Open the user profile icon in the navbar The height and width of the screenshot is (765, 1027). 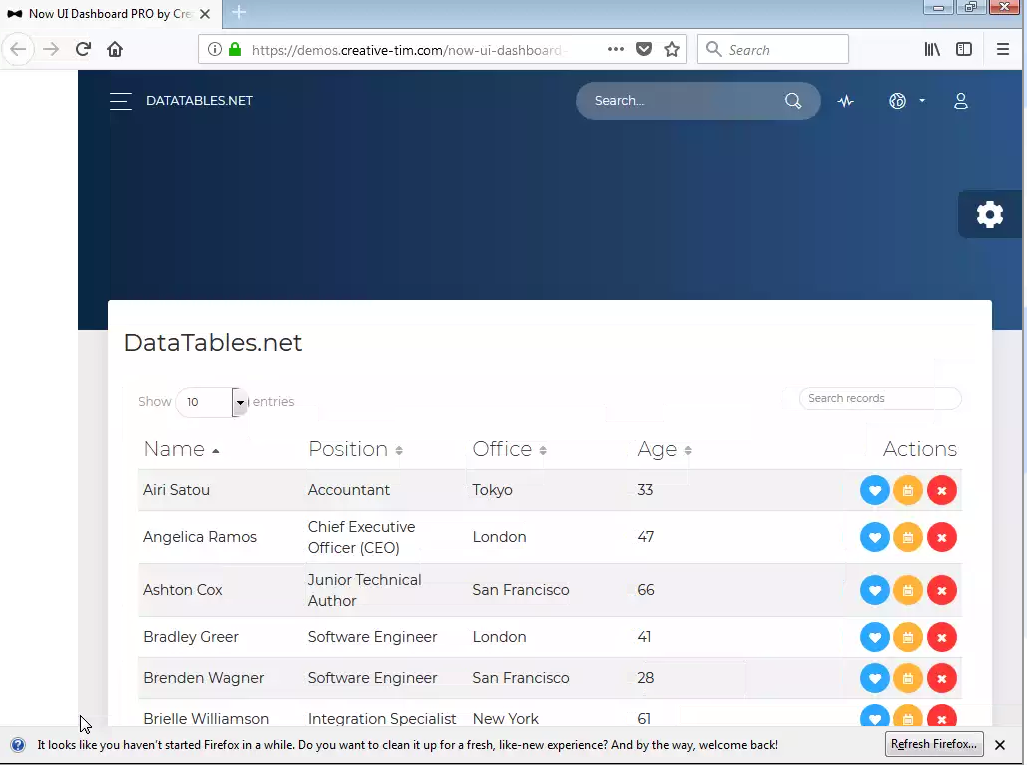click(960, 101)
